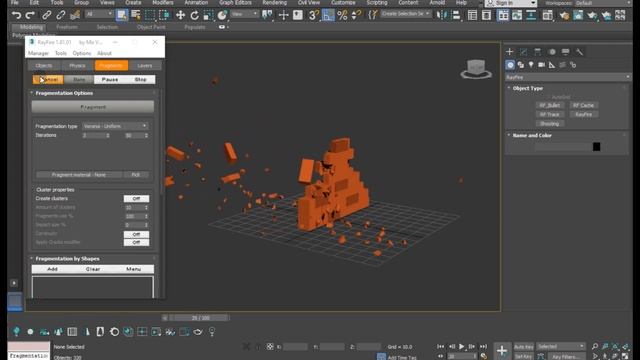Open the Workspaces Default dropdown
This screenshot has width=640, height=360.
click(602, 3)
